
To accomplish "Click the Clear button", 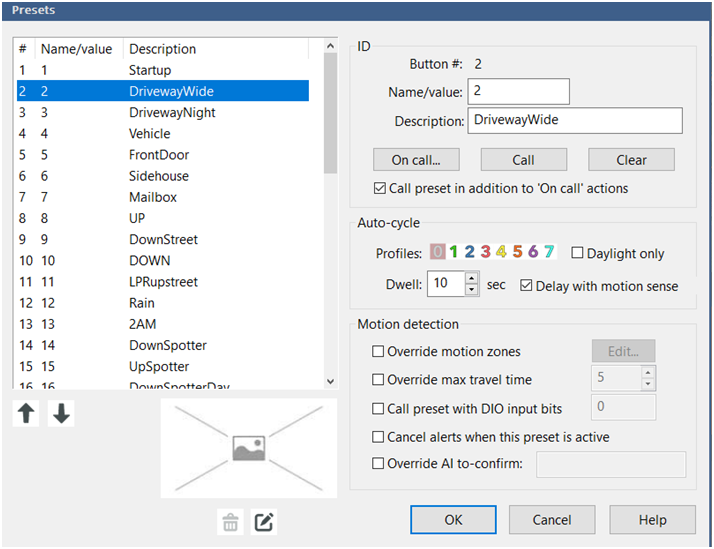I will tap(631, 160).
